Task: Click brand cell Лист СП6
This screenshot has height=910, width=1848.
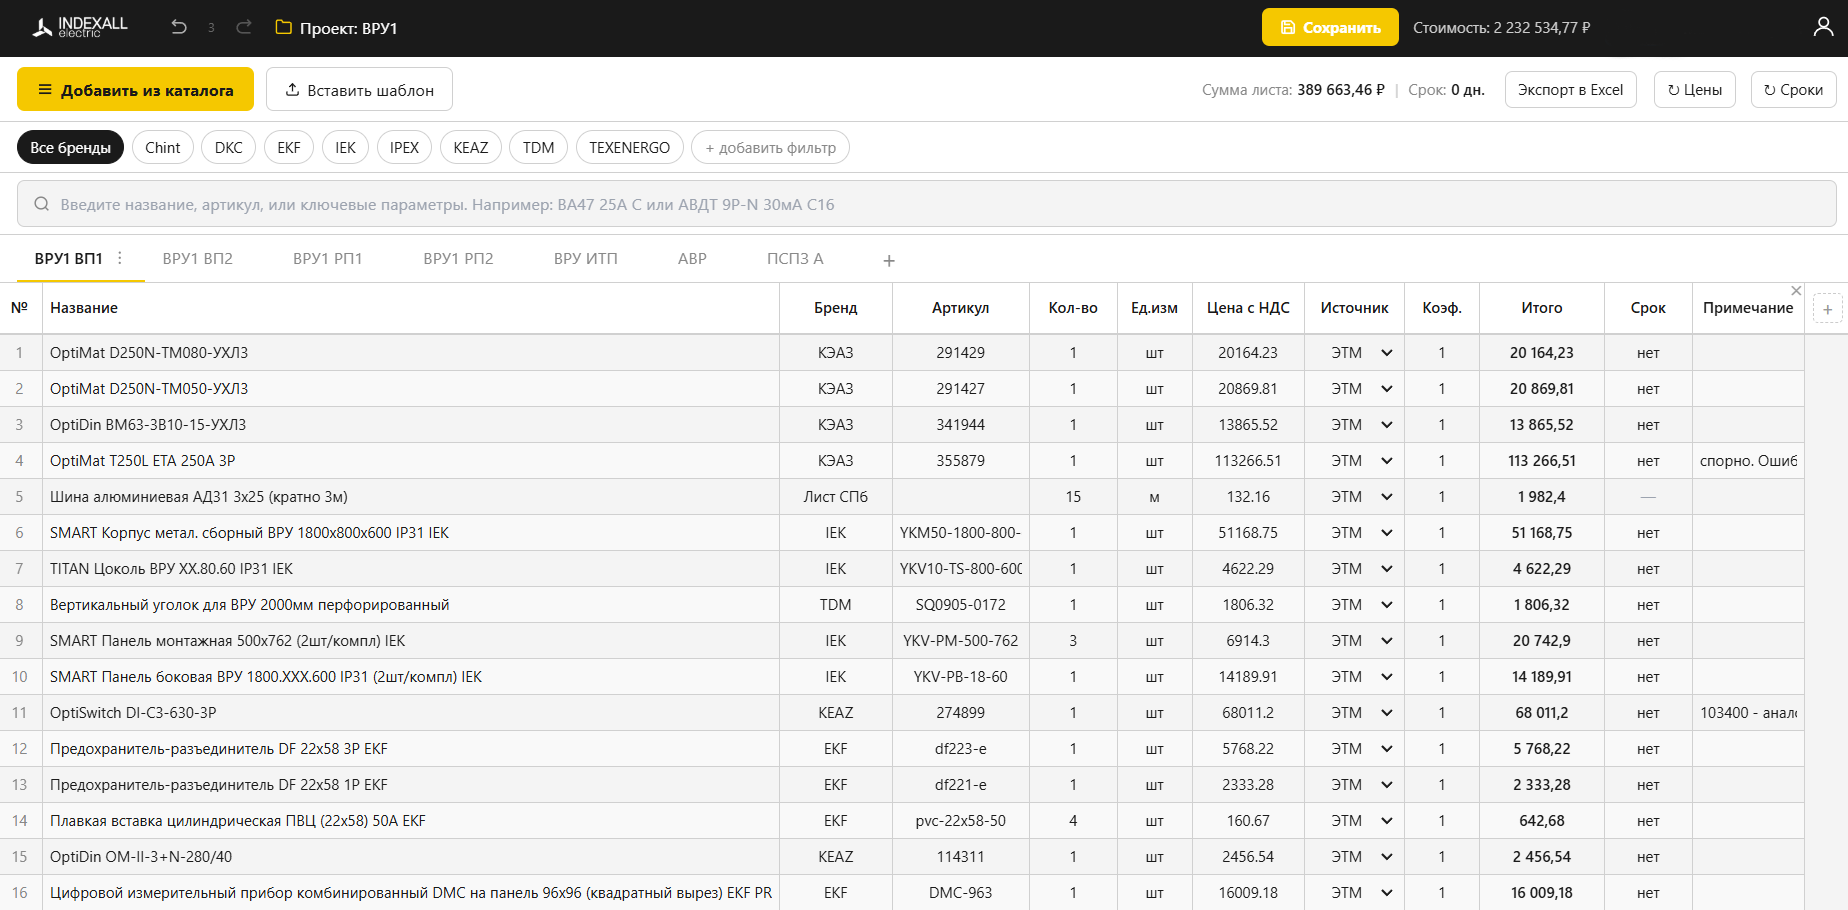Action: (x=836, y=497)
